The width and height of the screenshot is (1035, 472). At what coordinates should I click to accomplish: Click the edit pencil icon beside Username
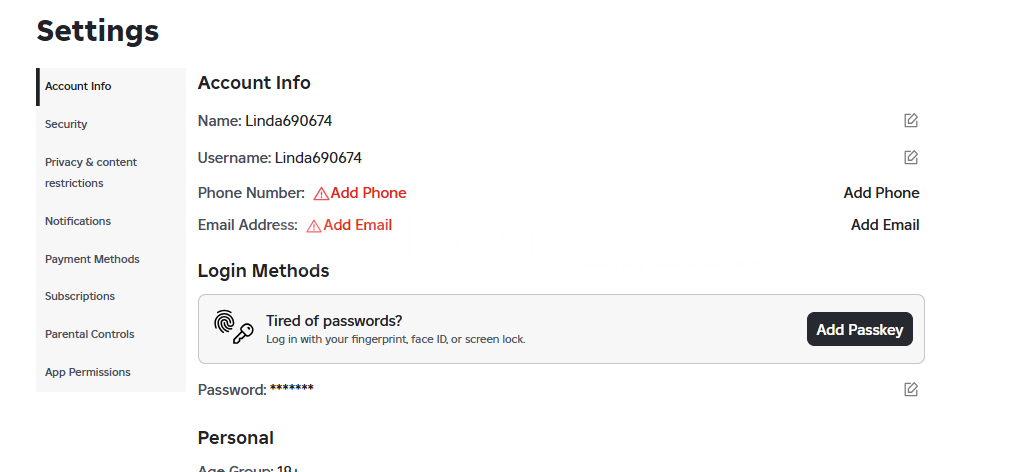click(911, 157)
